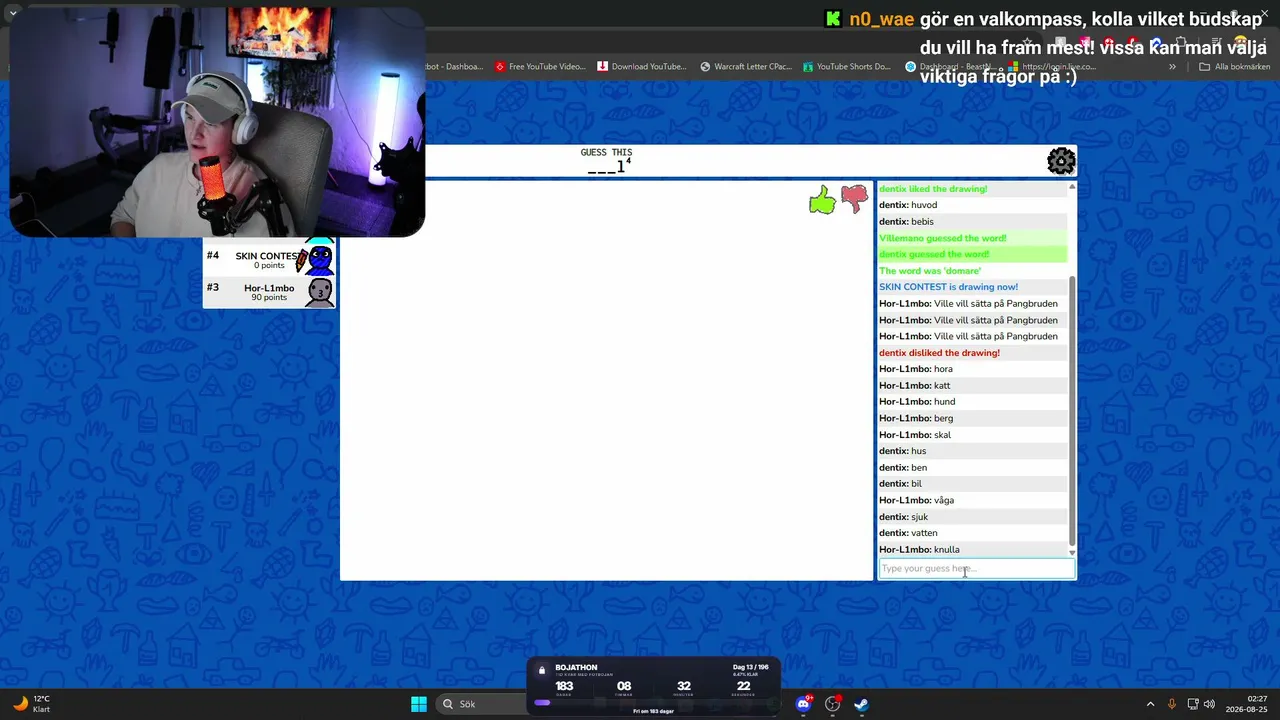Viewport: 1280px width, 720px height.
Task: Click the guess input field
Action: (977, 569)
